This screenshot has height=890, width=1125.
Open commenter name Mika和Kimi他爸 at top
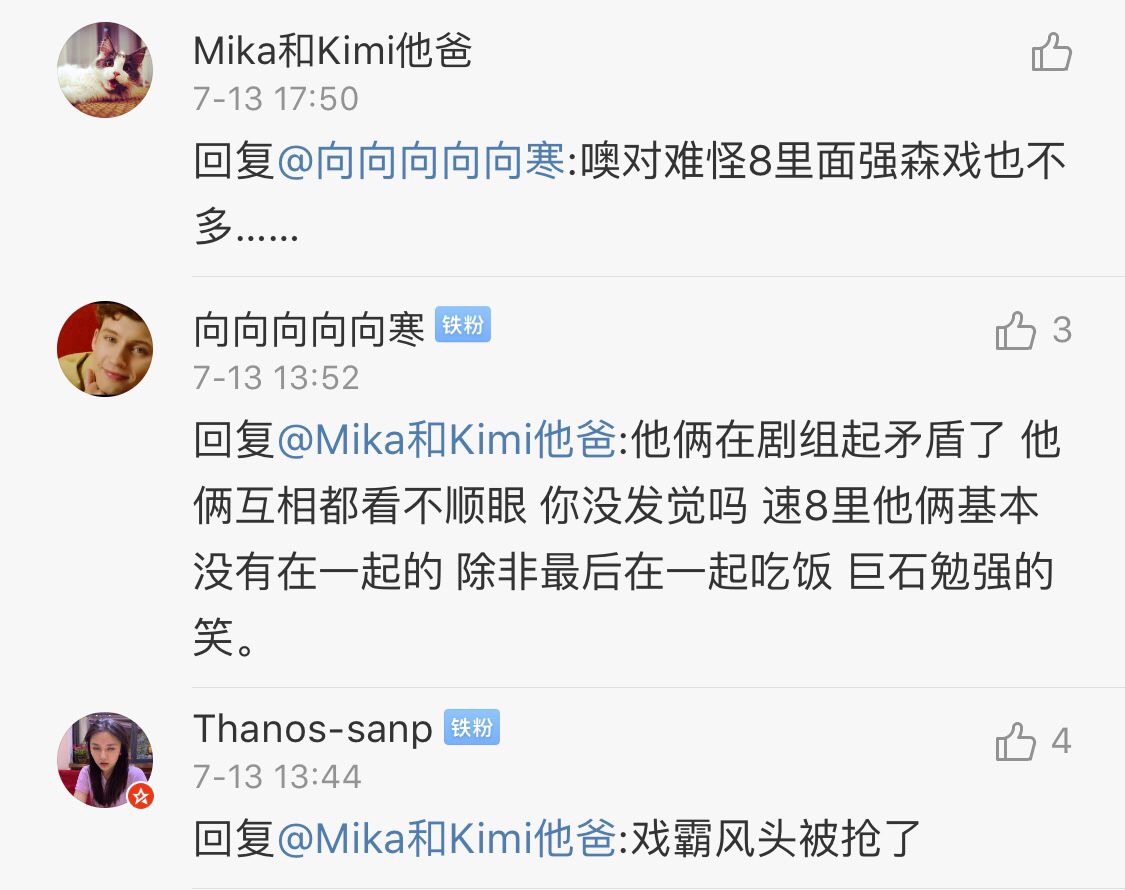point(332,50)
